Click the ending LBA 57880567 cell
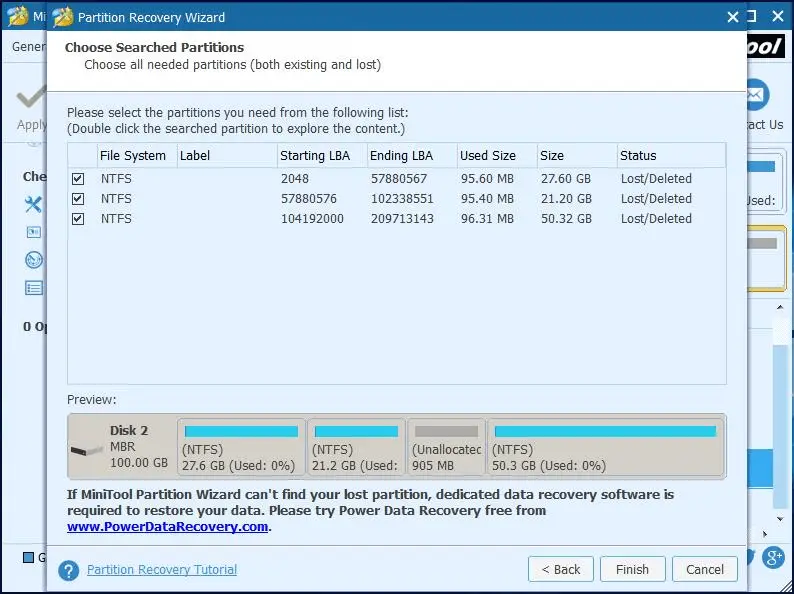 tap(399, 179)
